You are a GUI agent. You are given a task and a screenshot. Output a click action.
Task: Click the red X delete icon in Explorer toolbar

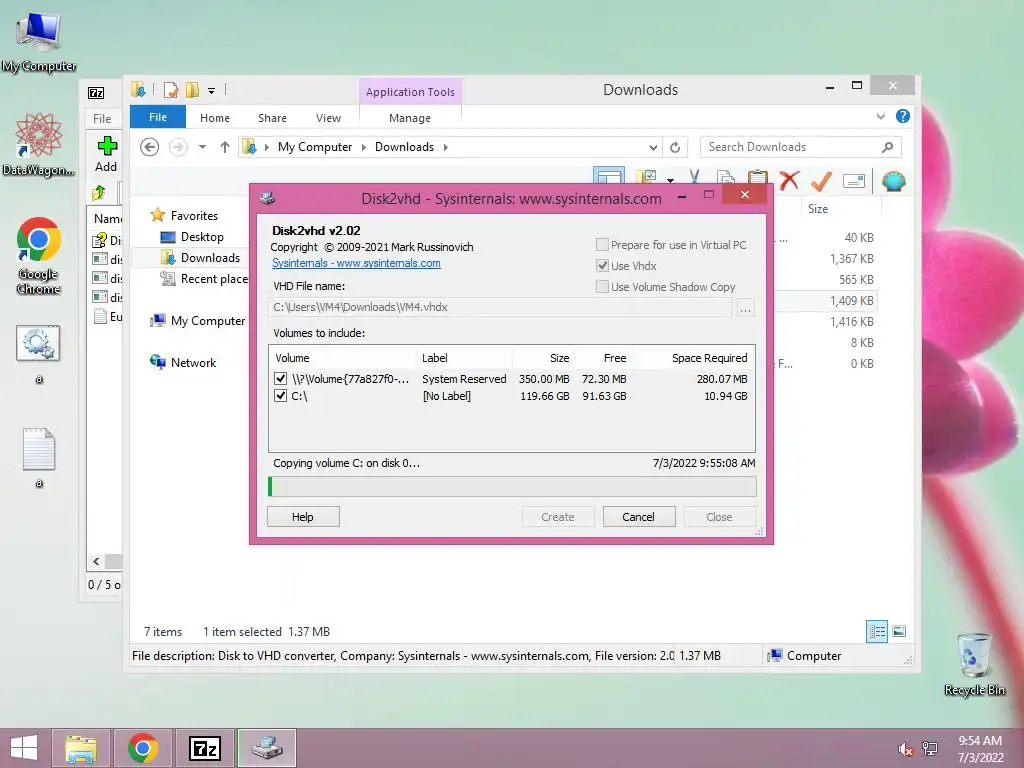[790, 180]
